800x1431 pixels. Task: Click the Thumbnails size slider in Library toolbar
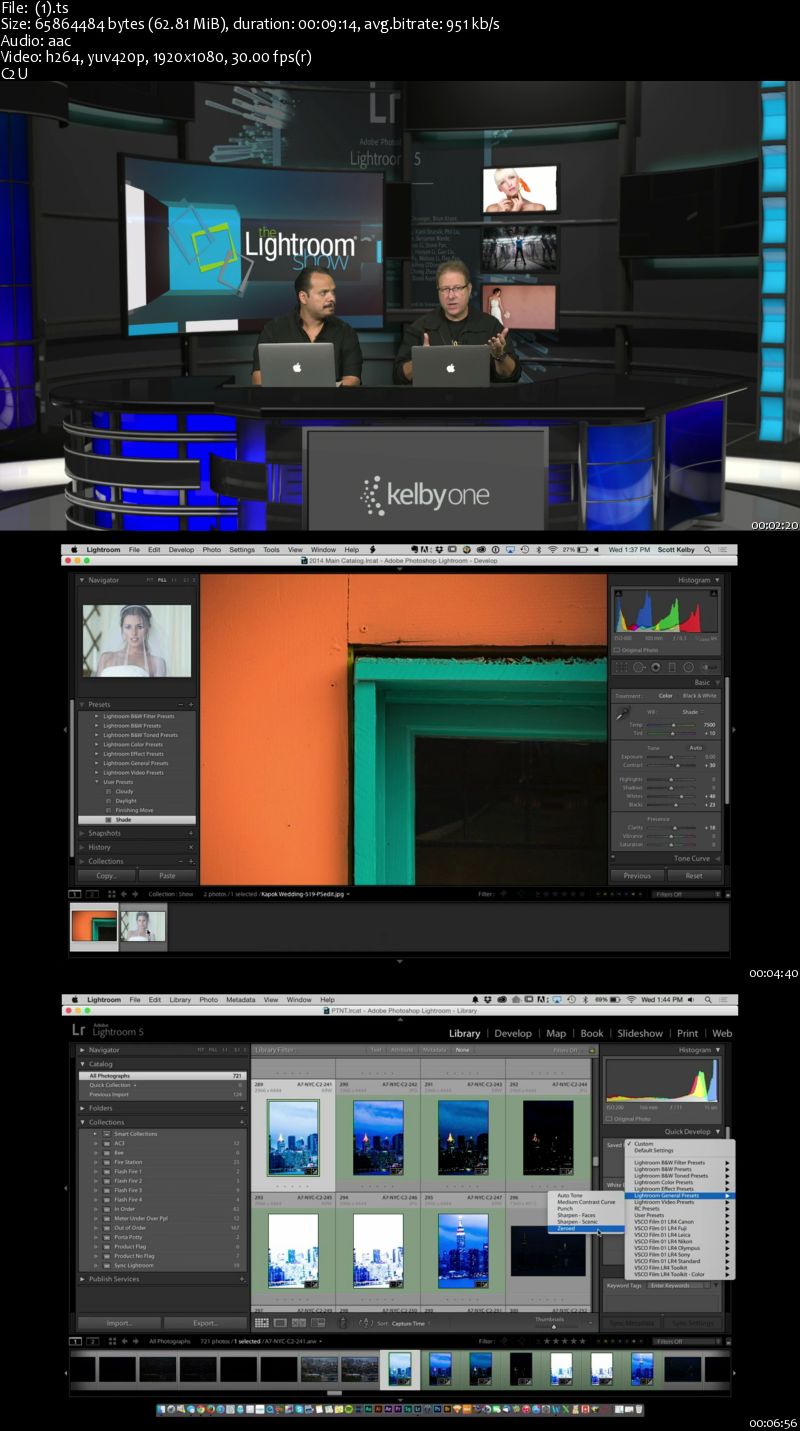coord(553,1327)
